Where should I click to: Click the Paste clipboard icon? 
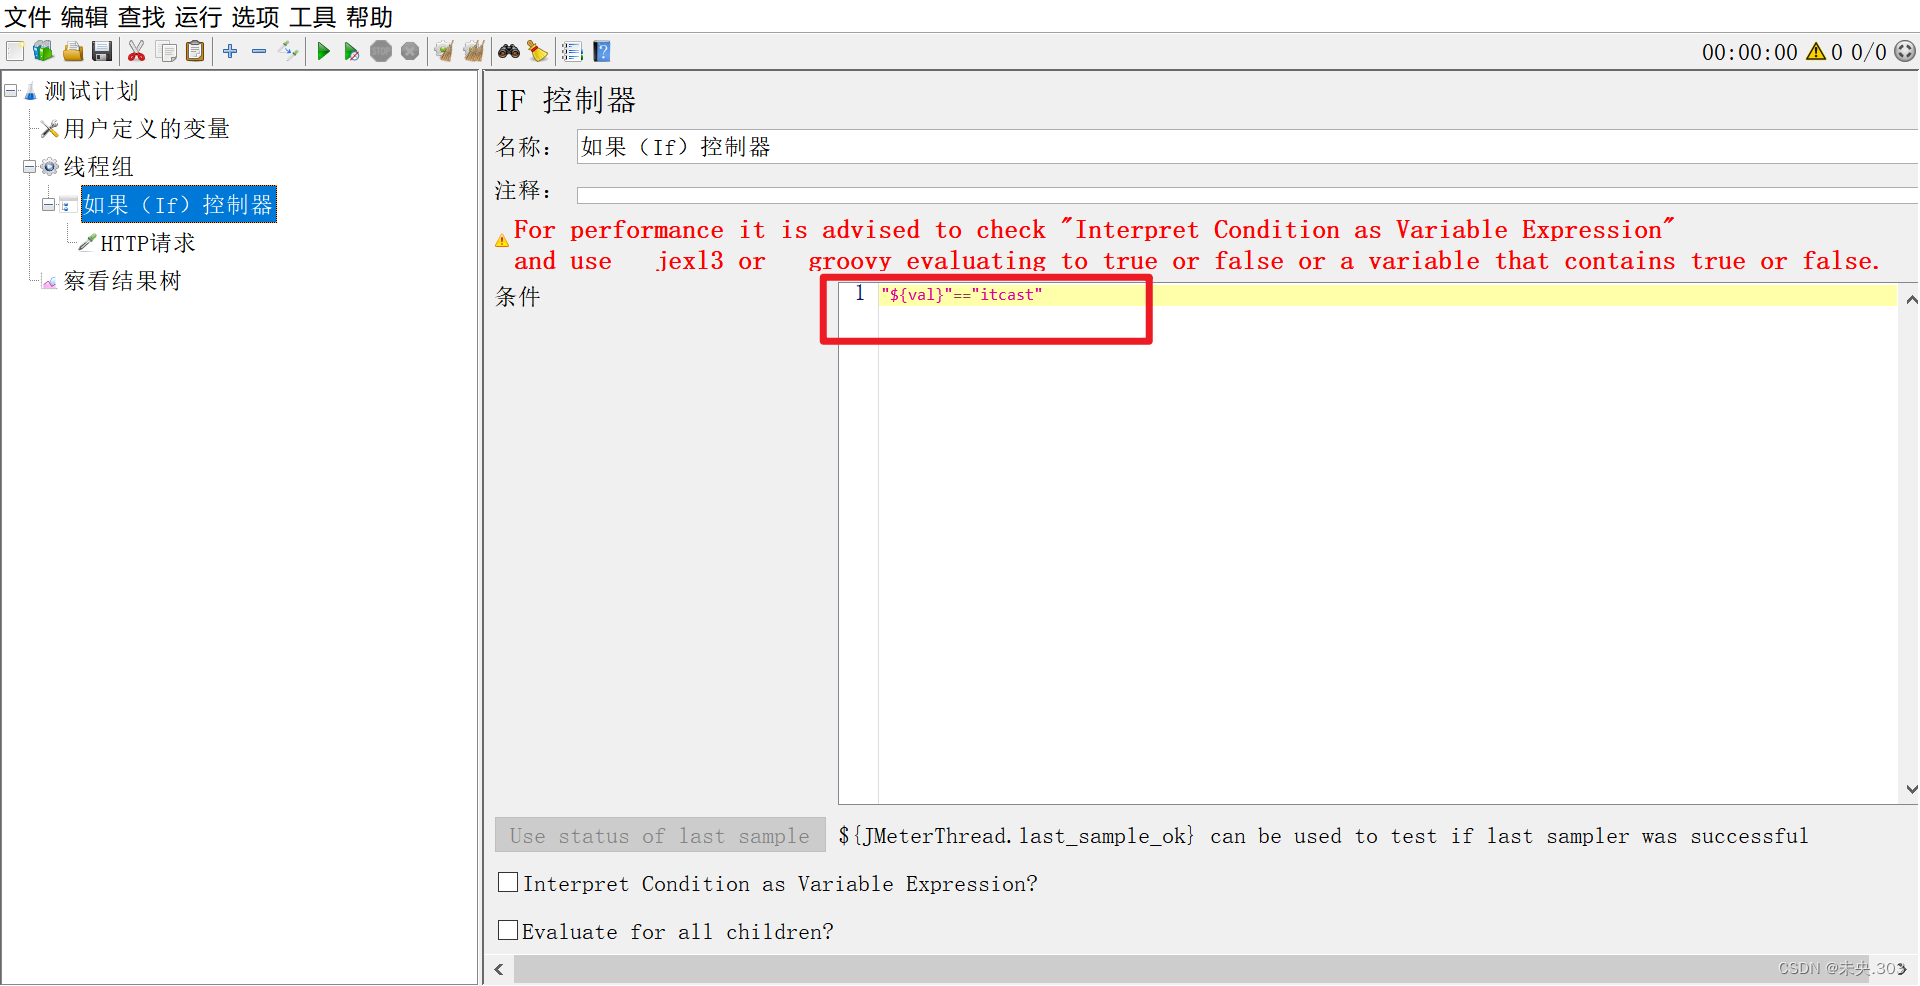[x=196, y=51]
